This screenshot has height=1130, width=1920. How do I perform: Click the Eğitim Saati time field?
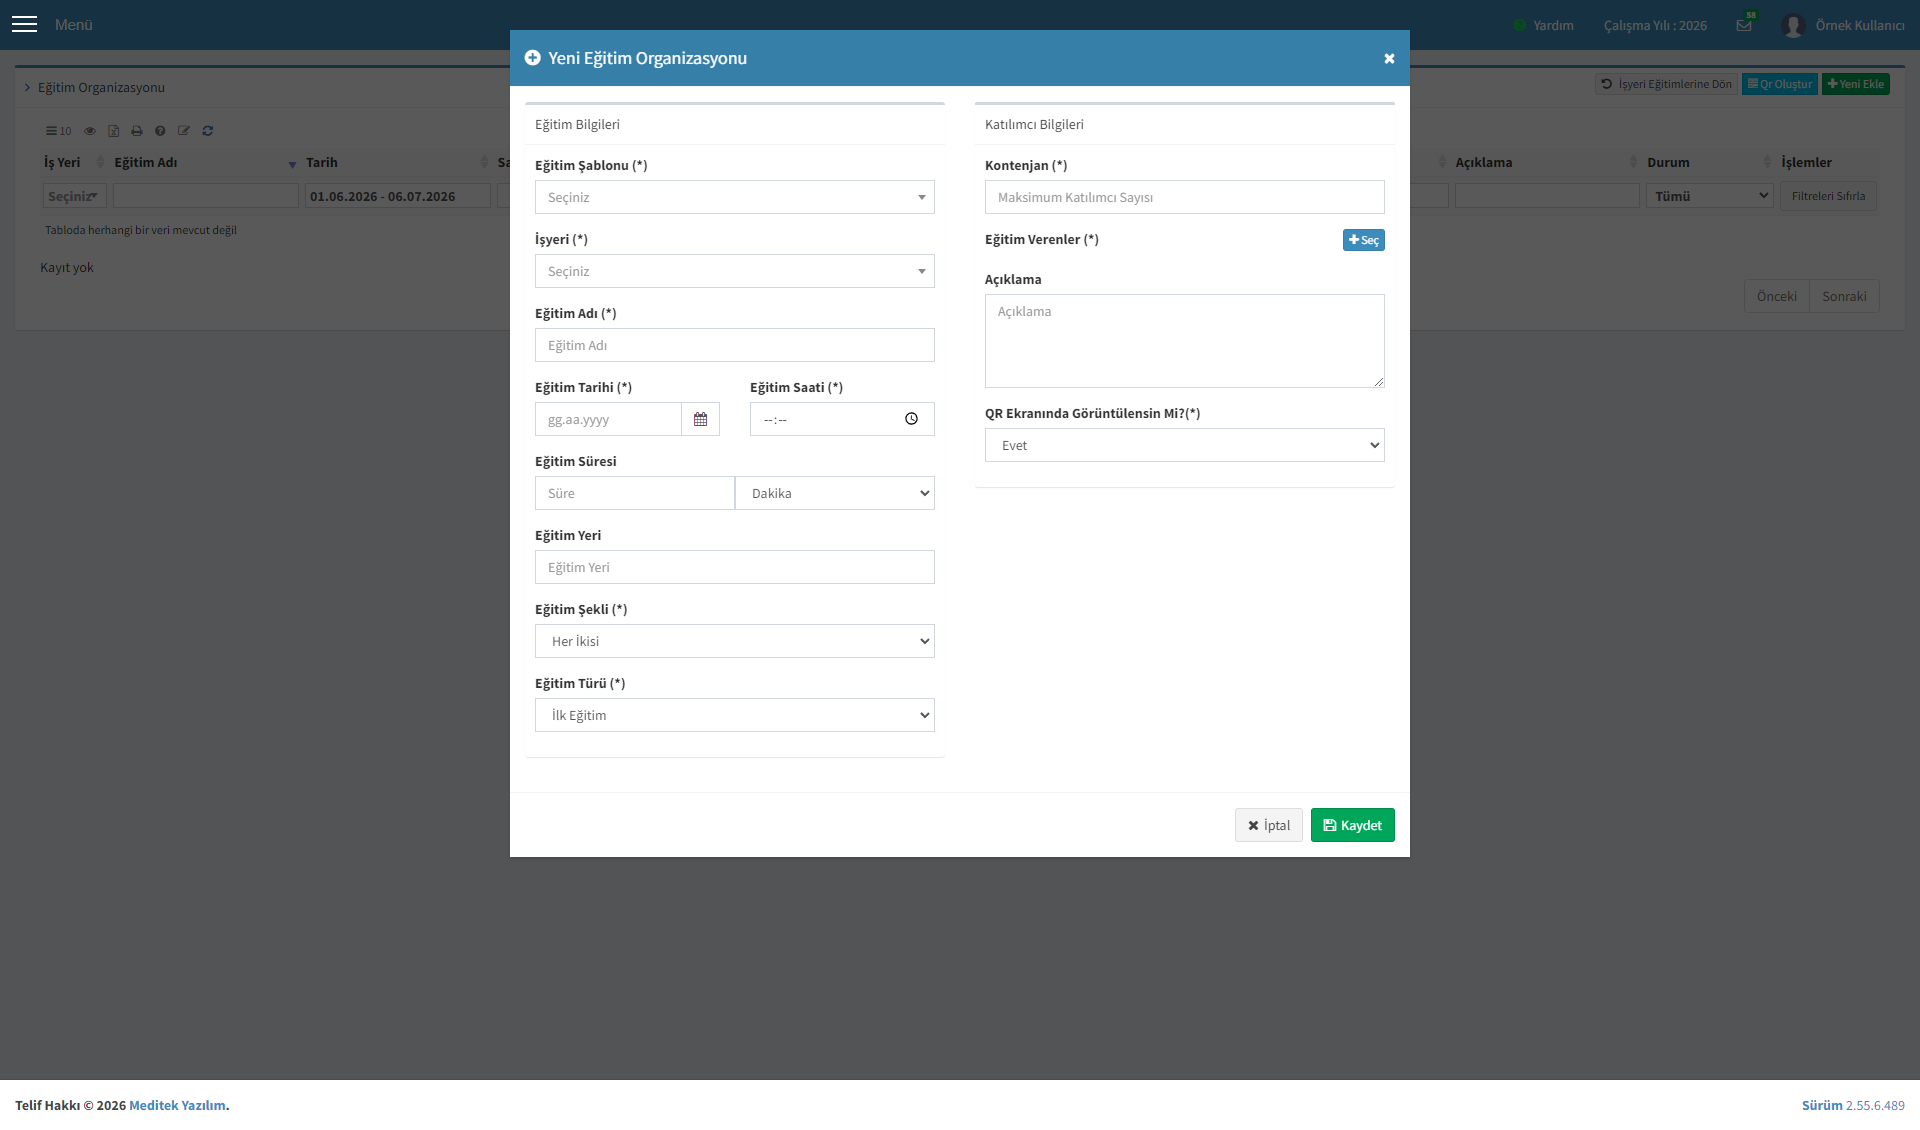[x=842, y=419]
